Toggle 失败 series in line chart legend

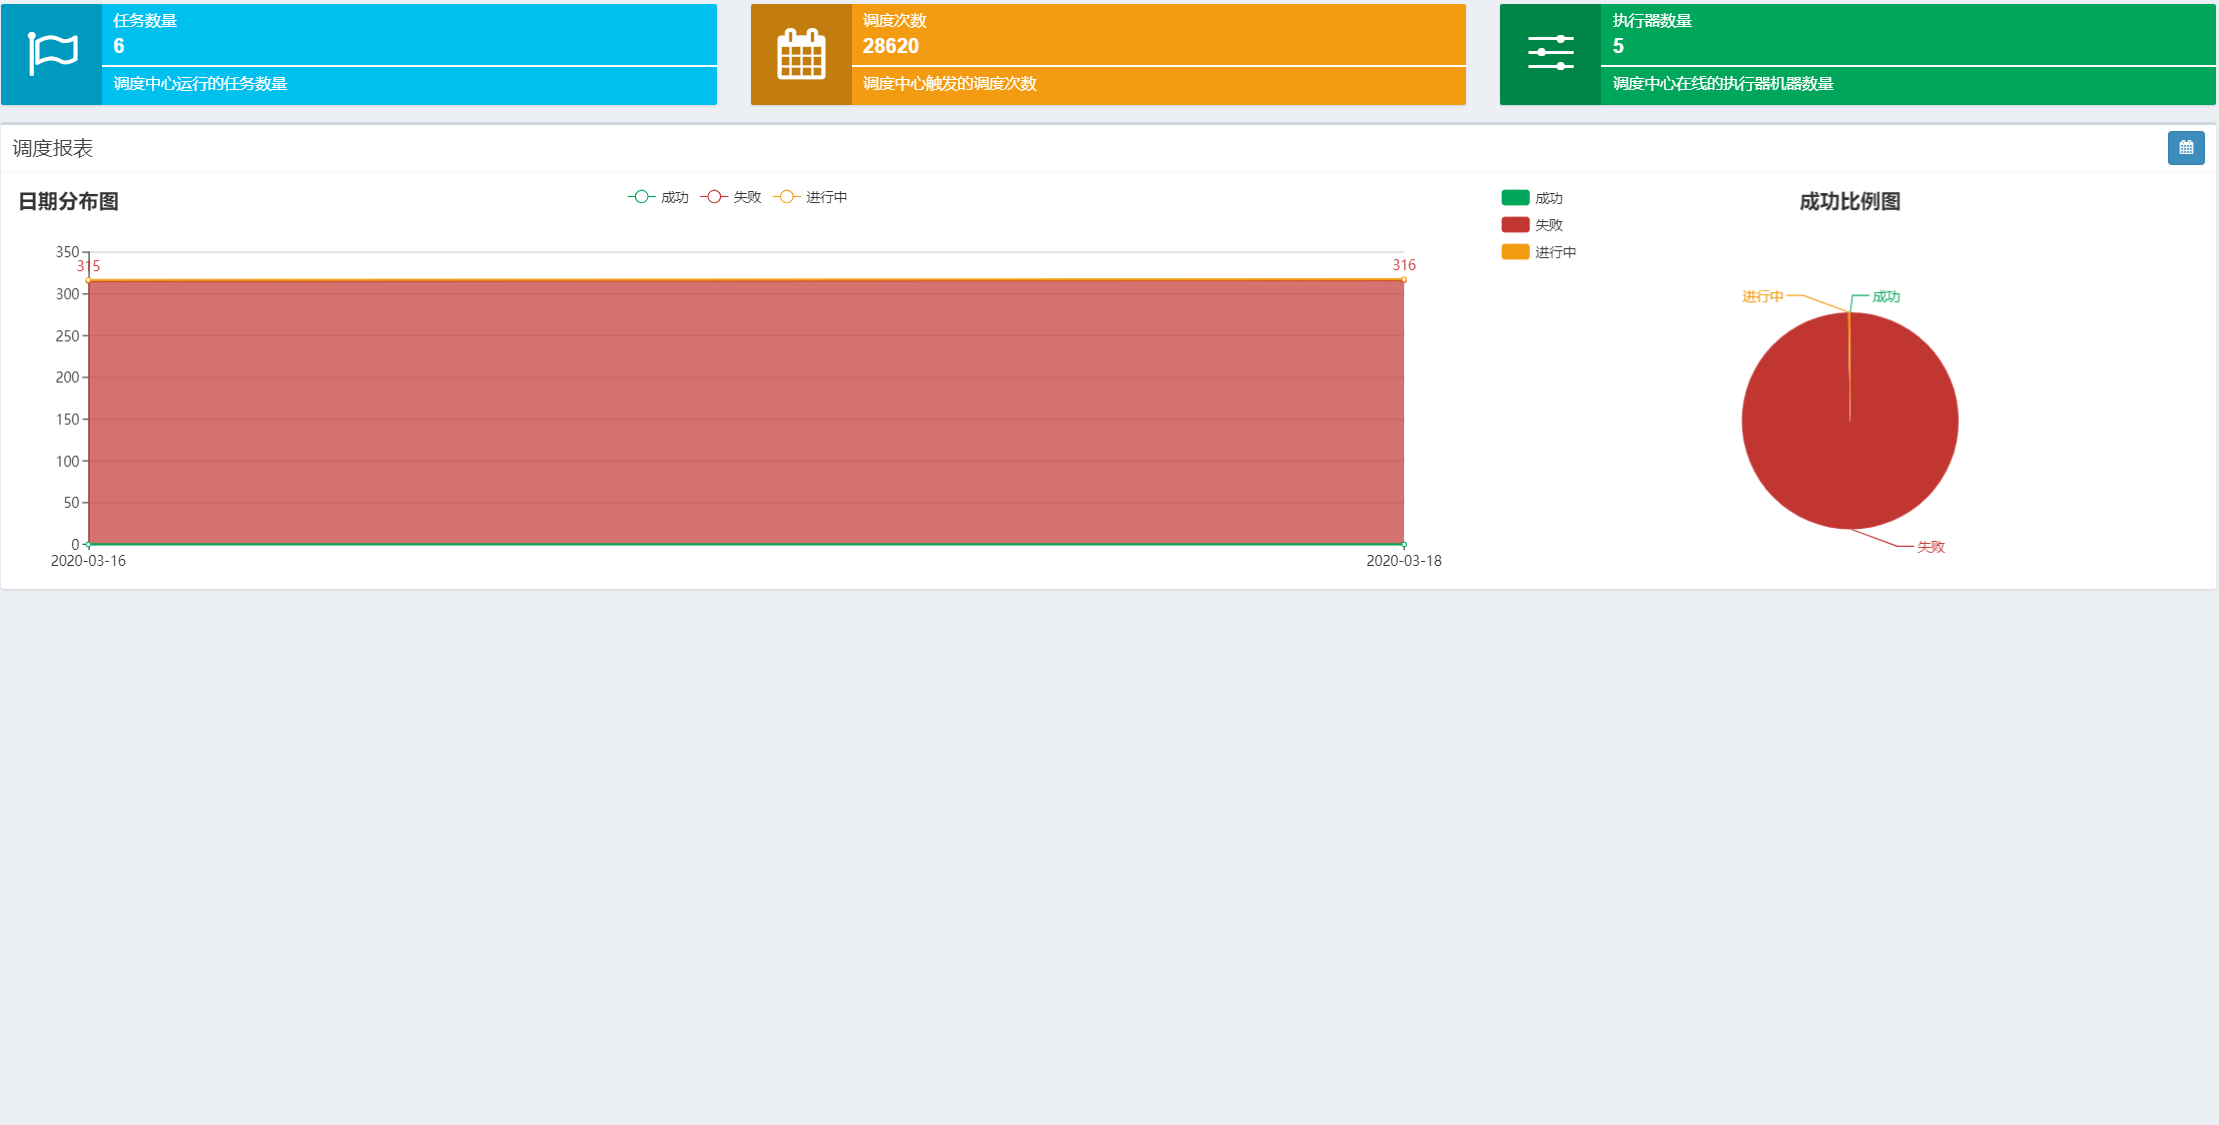tap(731, 197)
